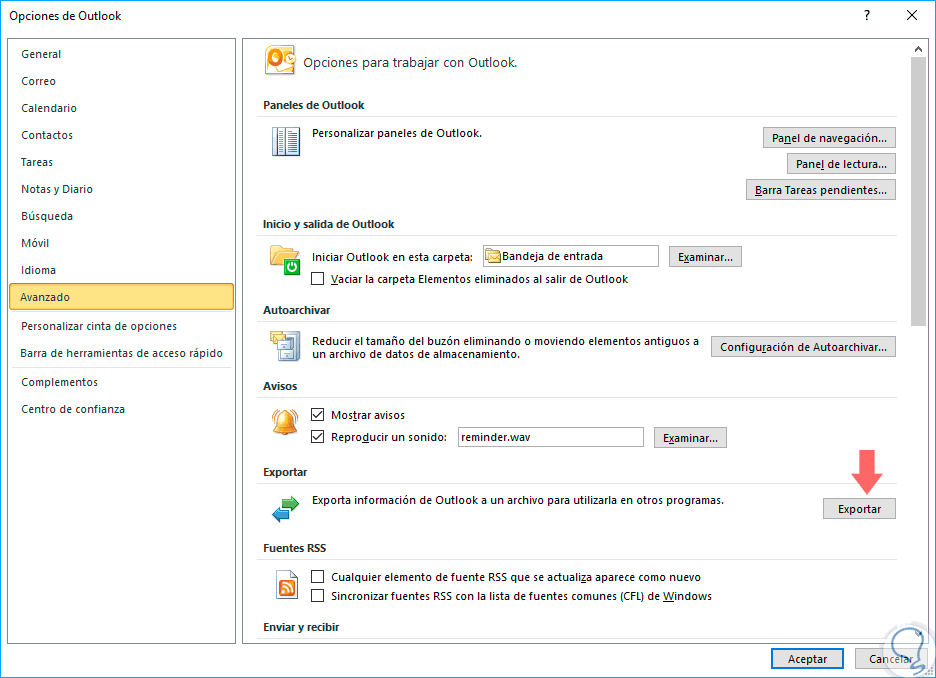Click the help question mark icon
The image size is (936, 678).
pyautogui.click(x=867, y=16)
